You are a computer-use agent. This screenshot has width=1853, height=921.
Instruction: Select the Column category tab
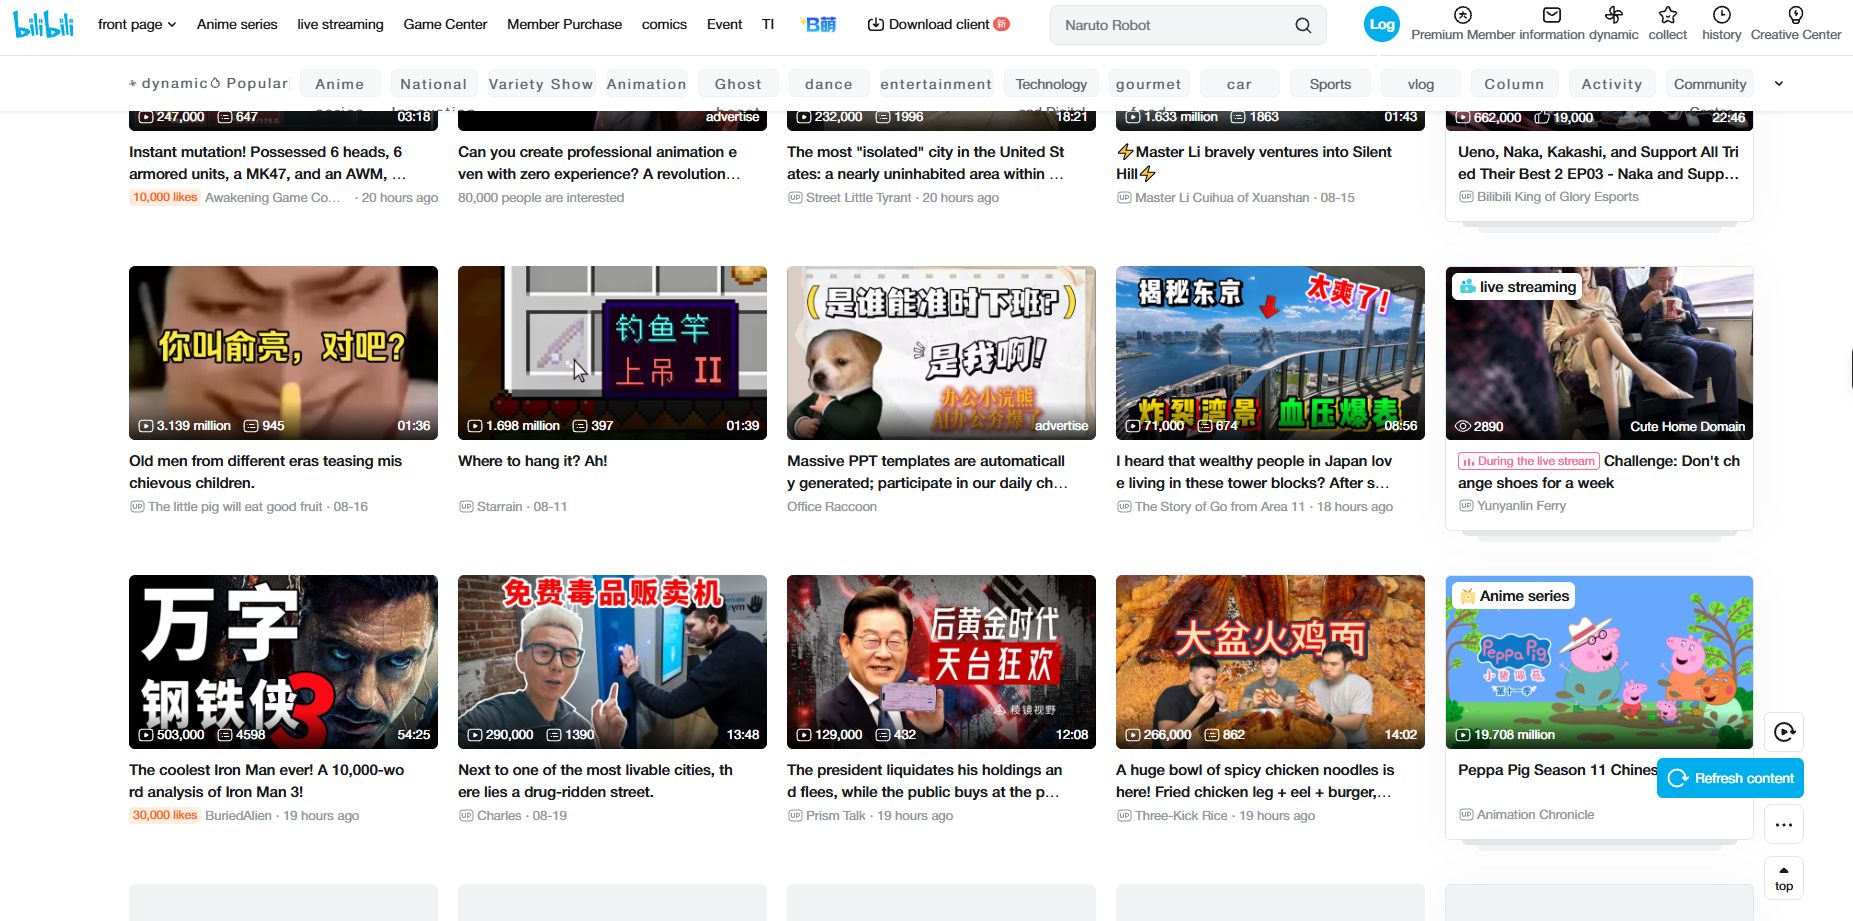1514,84
